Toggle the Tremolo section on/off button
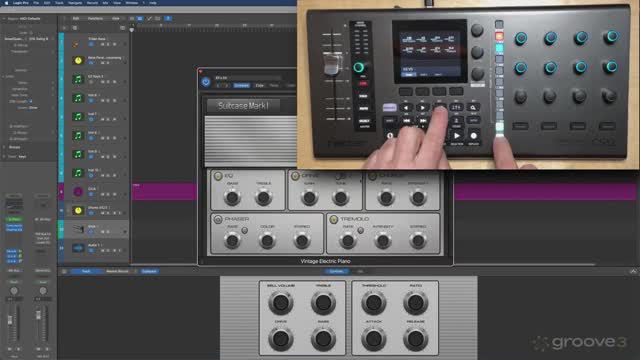 pyautogui.click(x=333, y=219)
